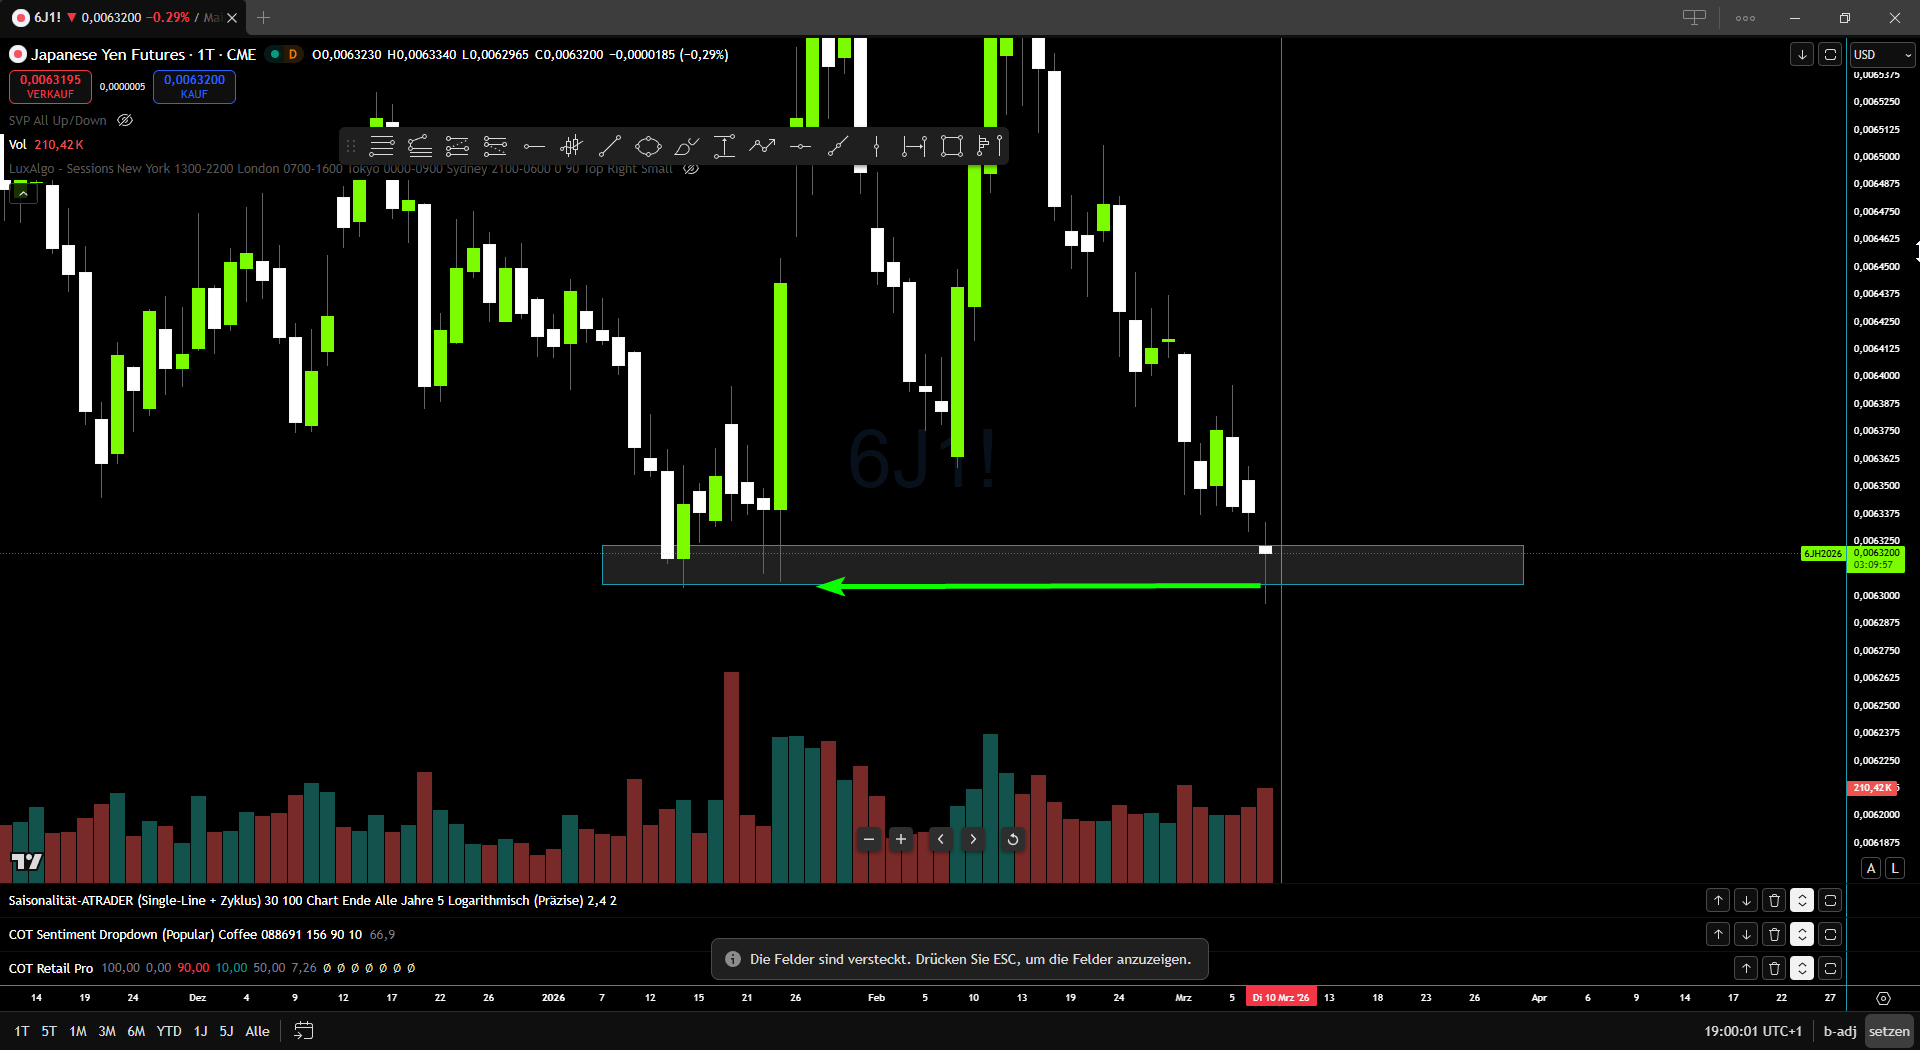Hide the LuxAlgo Sessions indicator

(x=691, y=168)
